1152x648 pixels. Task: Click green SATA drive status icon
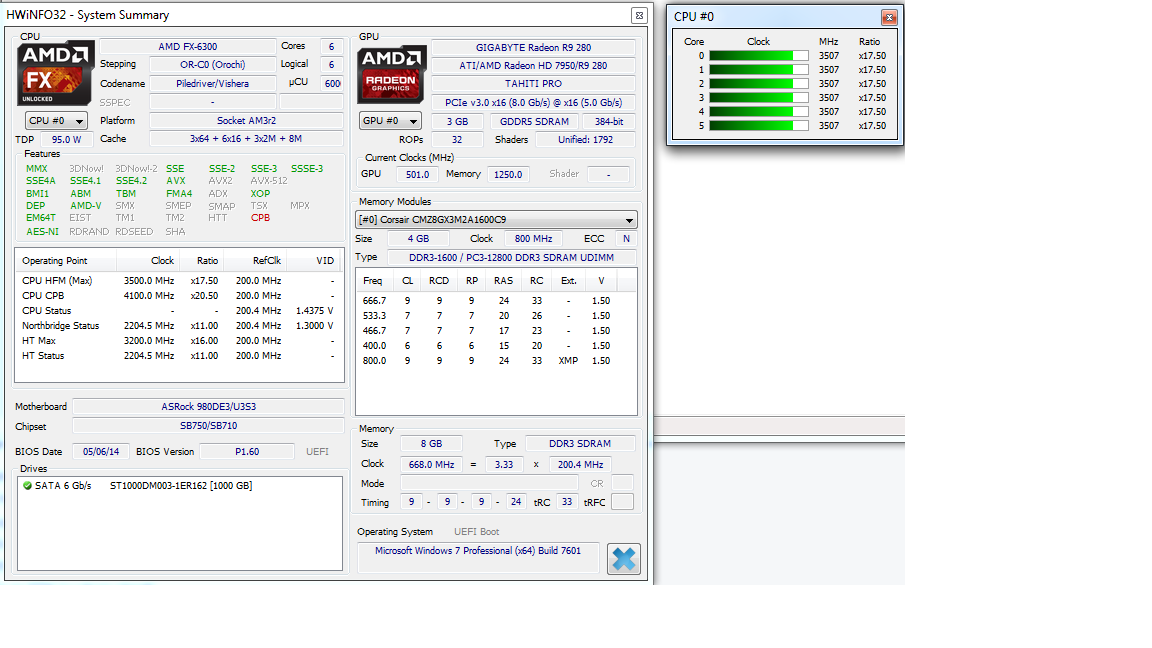point(27,486)
